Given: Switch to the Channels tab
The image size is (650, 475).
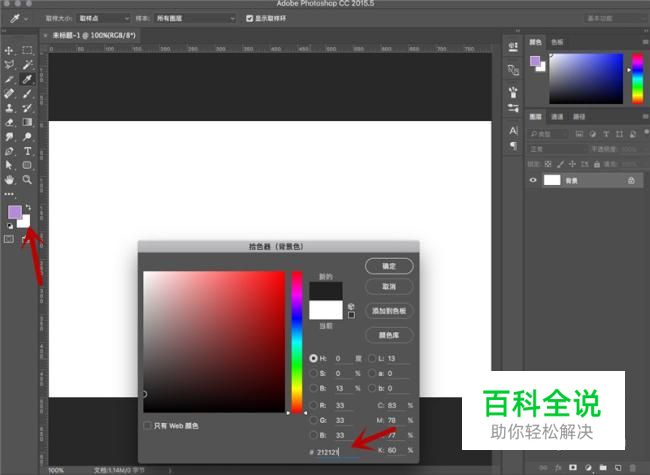Looking at the screenshot, I should tap(557, 117).
